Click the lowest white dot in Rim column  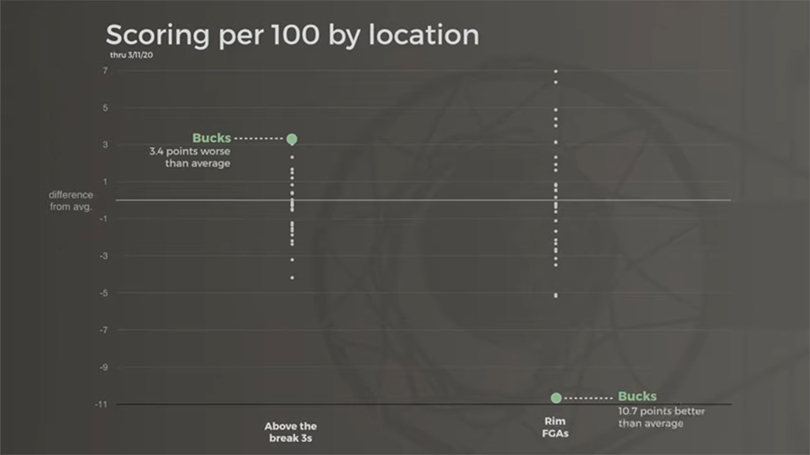[x=556, y=296]
